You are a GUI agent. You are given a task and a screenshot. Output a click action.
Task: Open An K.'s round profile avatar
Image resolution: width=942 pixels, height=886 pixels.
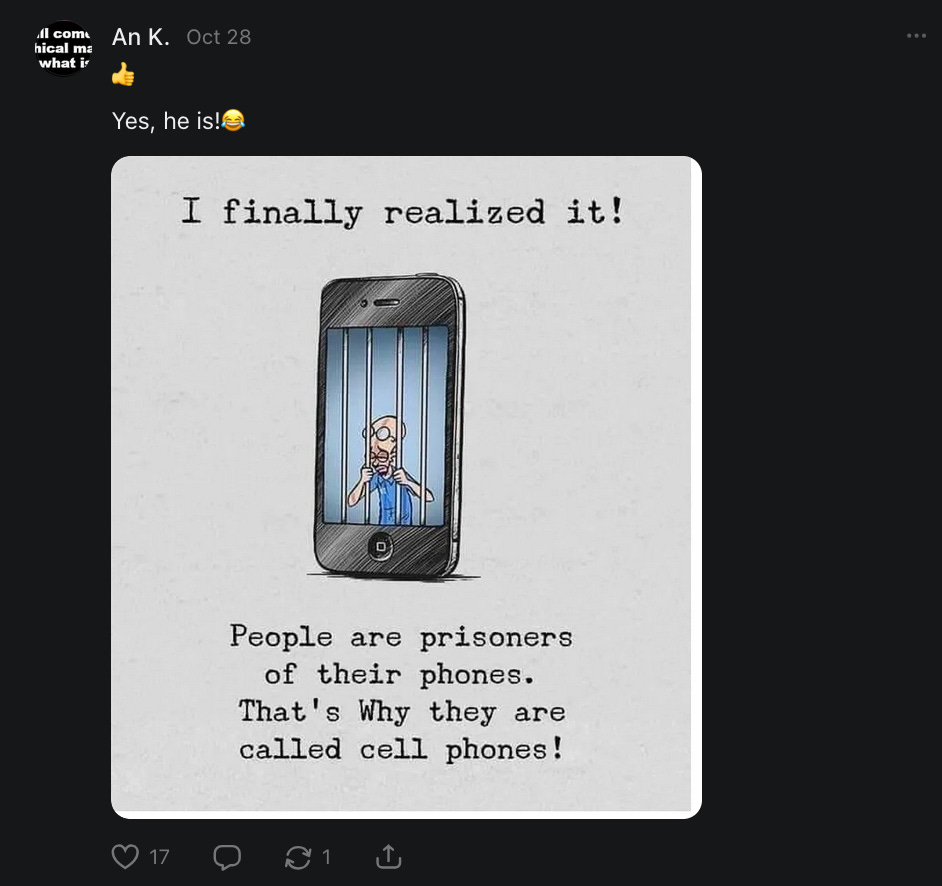pos(63,48)
